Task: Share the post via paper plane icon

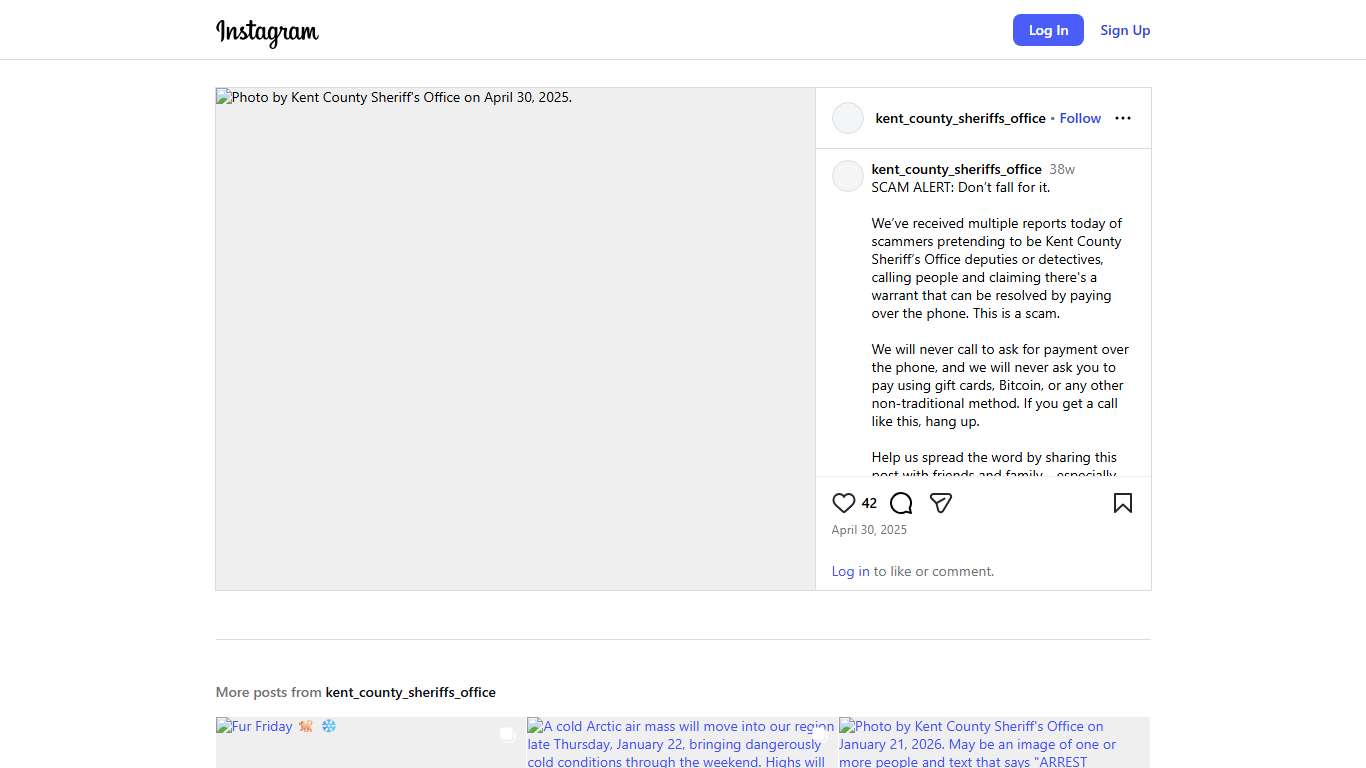Action: [x=940, y=503]
